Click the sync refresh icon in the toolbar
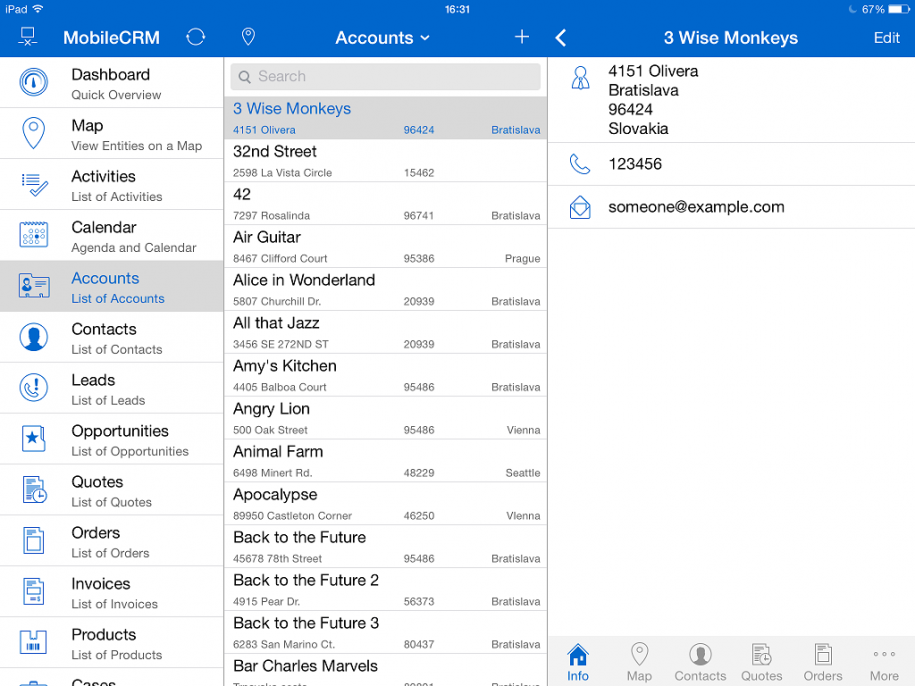 [195, 36]
